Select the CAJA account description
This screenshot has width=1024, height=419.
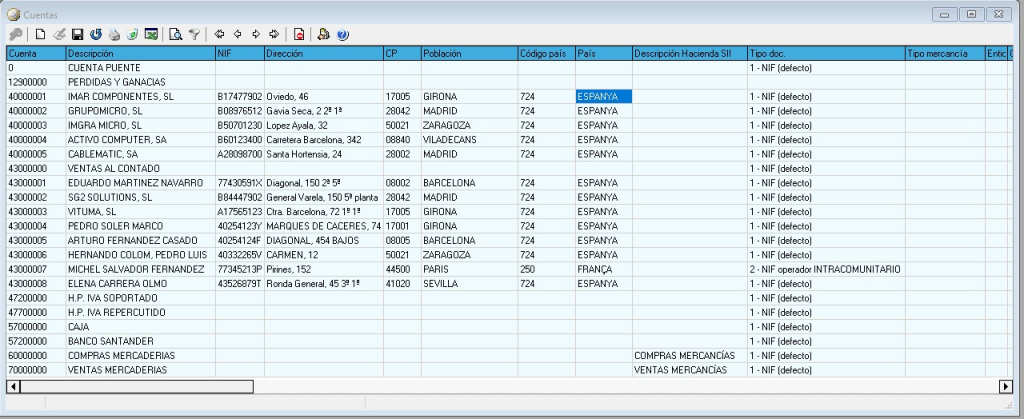[140, 327]
